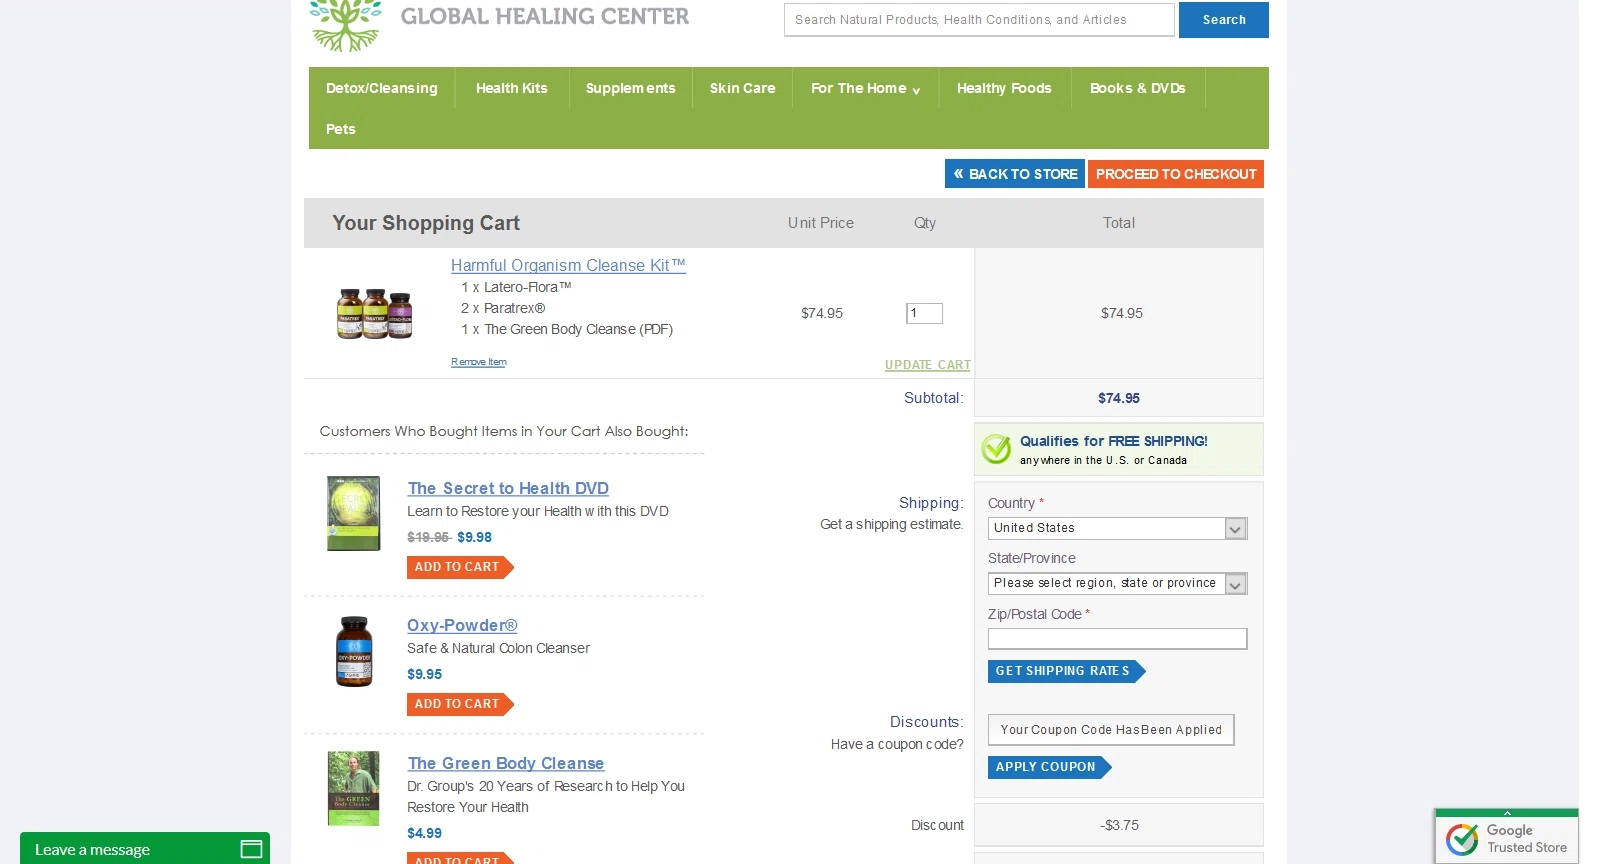Click Update Cart link
Image resolution: width=1600 pixels, height=864 pixels.
tap(928, 365)
